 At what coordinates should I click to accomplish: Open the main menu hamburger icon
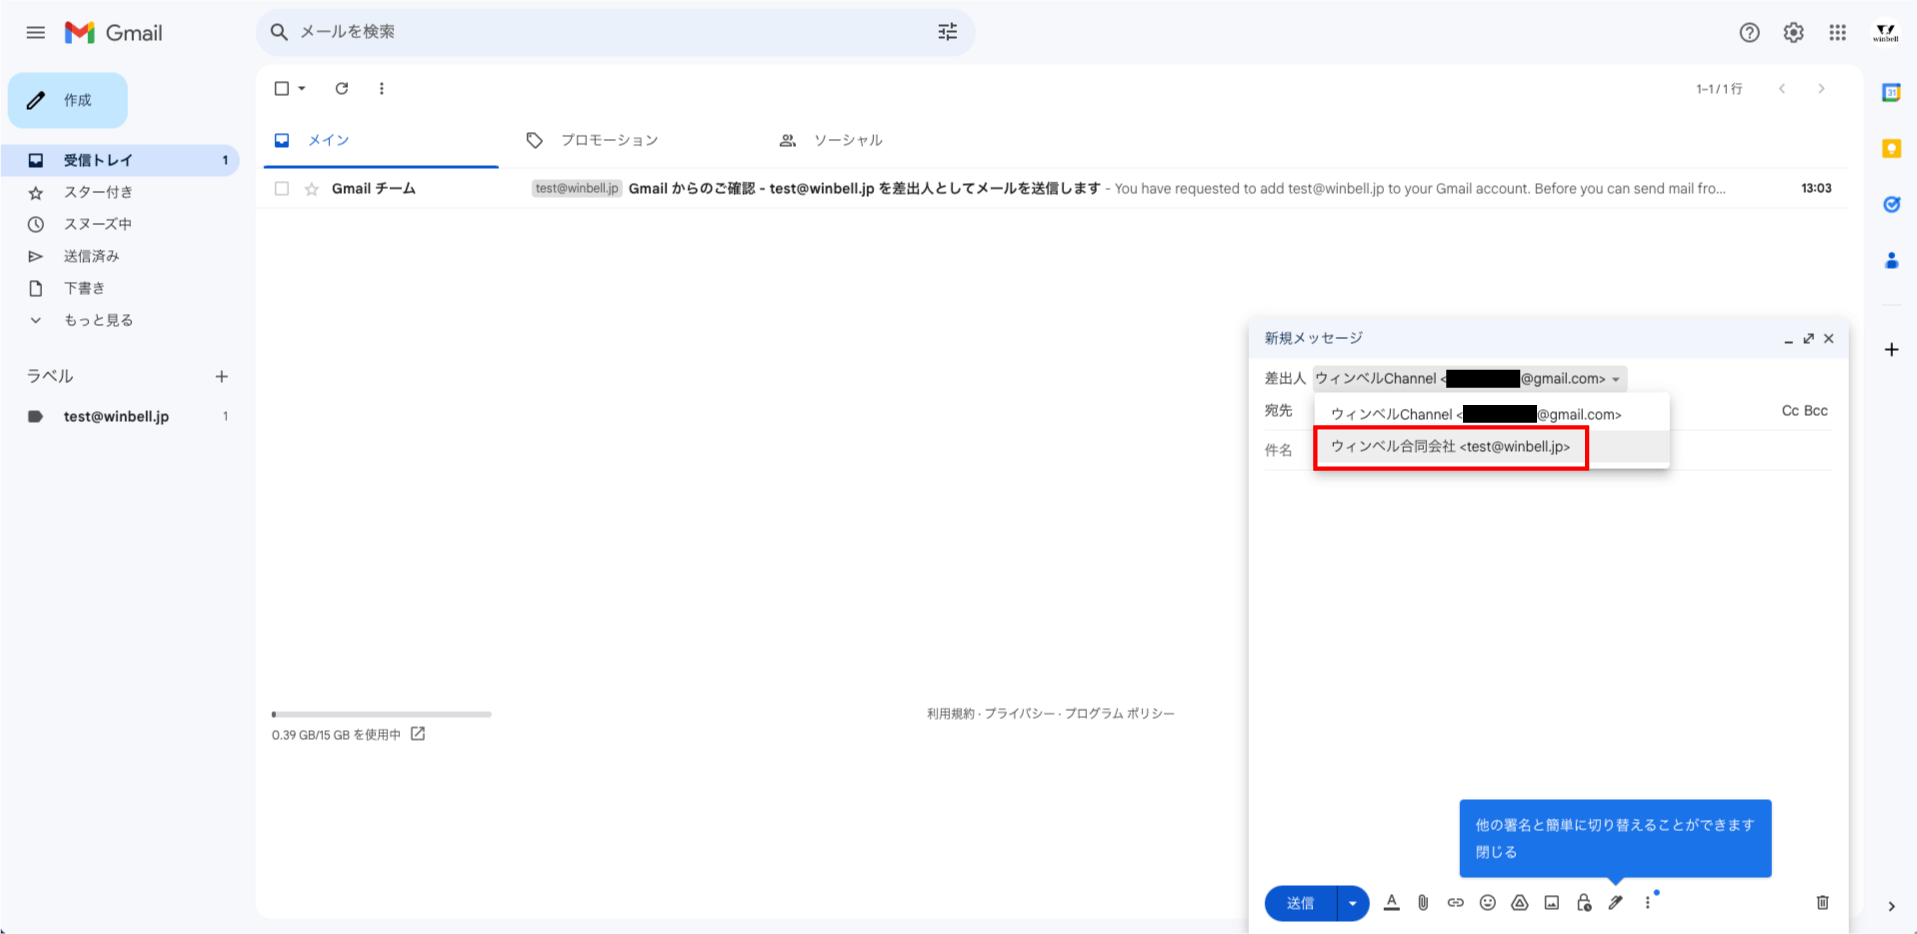pos(36,32)
